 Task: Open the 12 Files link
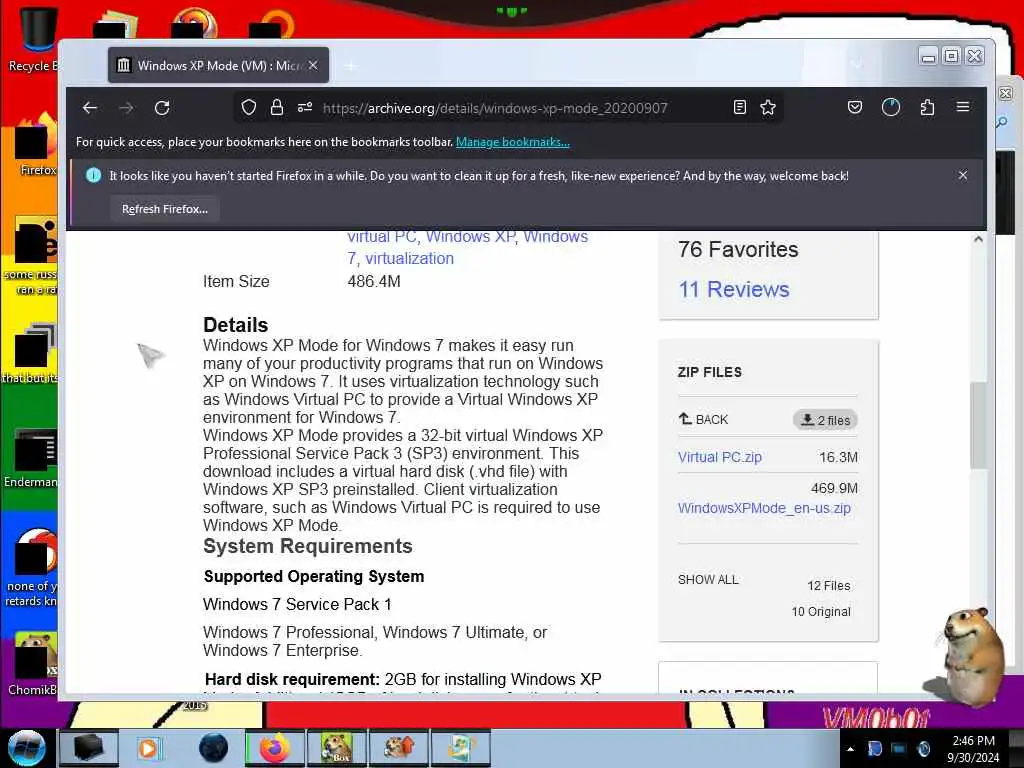829,586
